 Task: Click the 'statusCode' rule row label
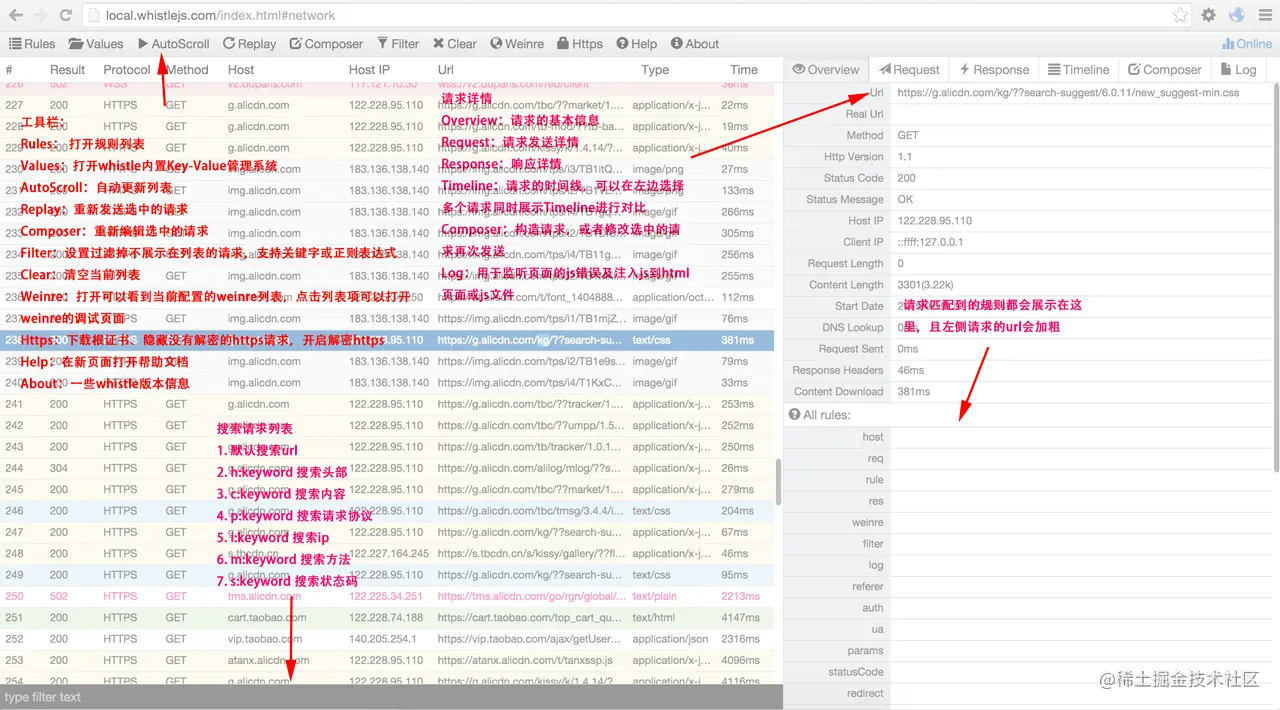coord(856,672)
